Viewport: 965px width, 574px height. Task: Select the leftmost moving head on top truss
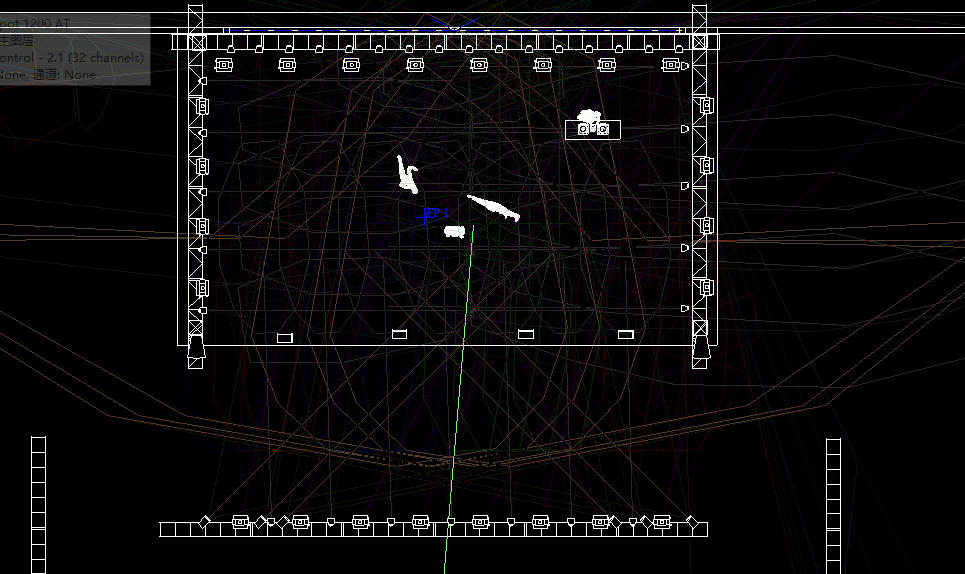(x=223, y=65)
